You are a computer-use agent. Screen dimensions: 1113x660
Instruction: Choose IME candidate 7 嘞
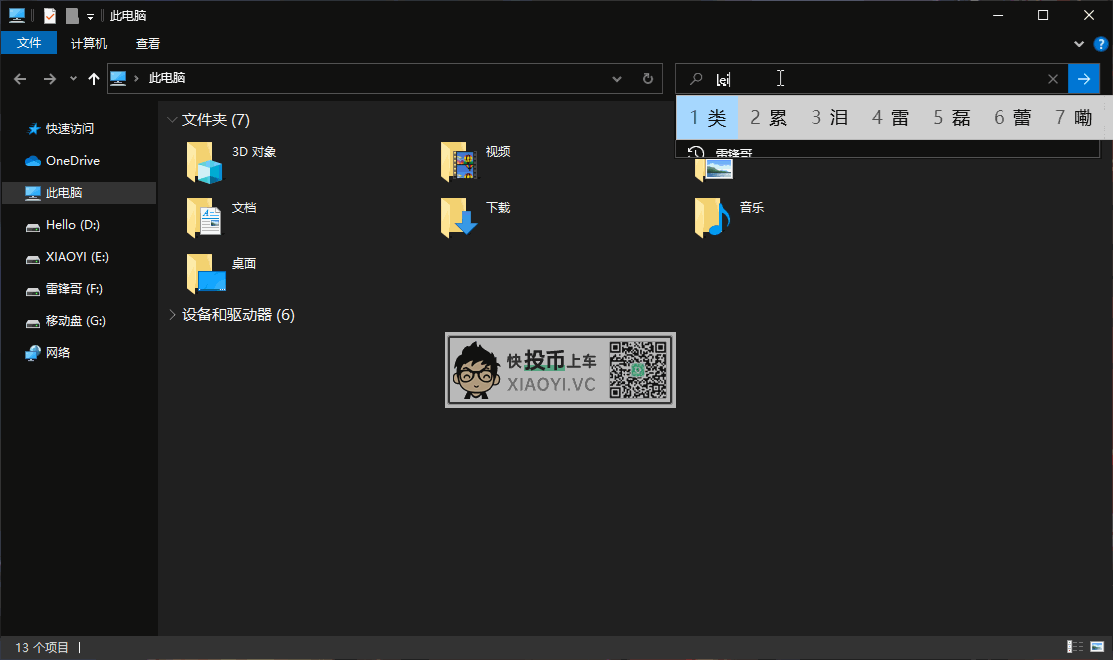click(x=1073, y=118)
